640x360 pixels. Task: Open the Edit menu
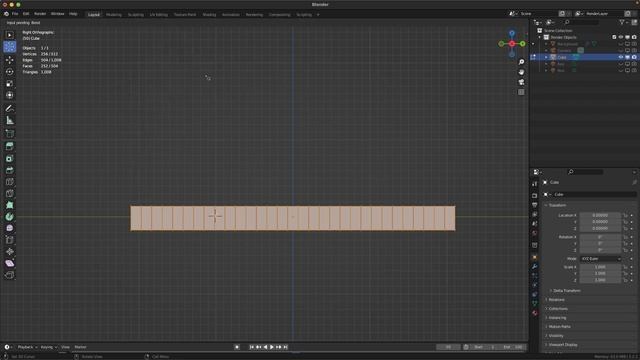pos(26,14)
